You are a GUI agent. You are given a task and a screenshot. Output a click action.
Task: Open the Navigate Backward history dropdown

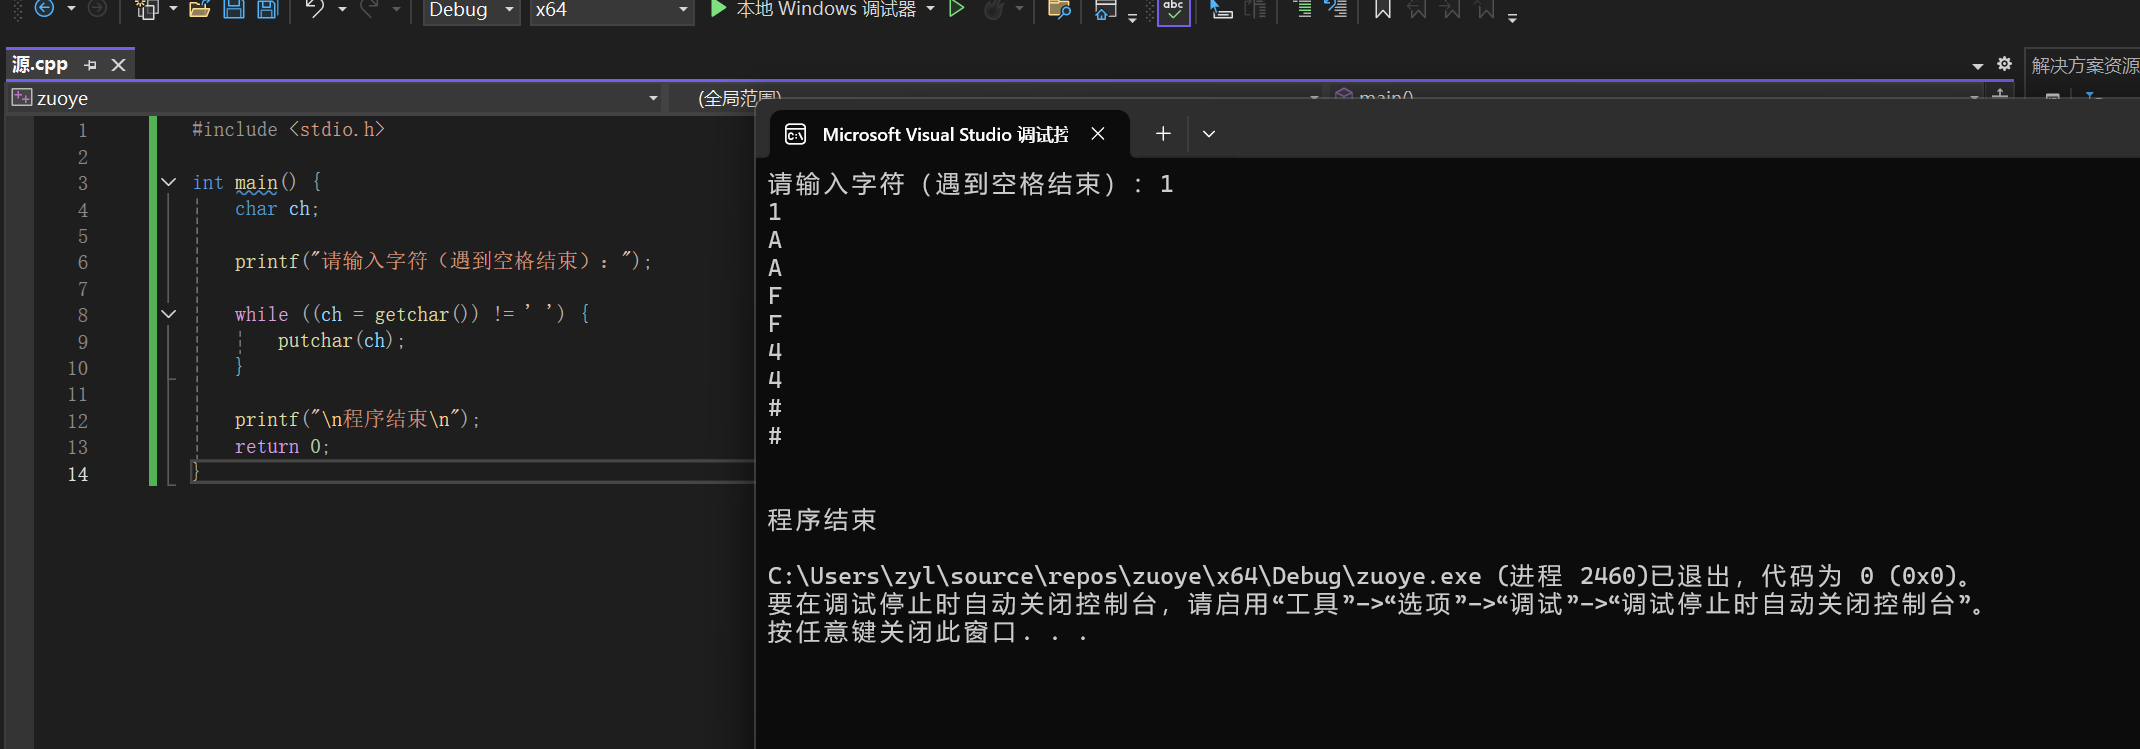pos(71,9)
